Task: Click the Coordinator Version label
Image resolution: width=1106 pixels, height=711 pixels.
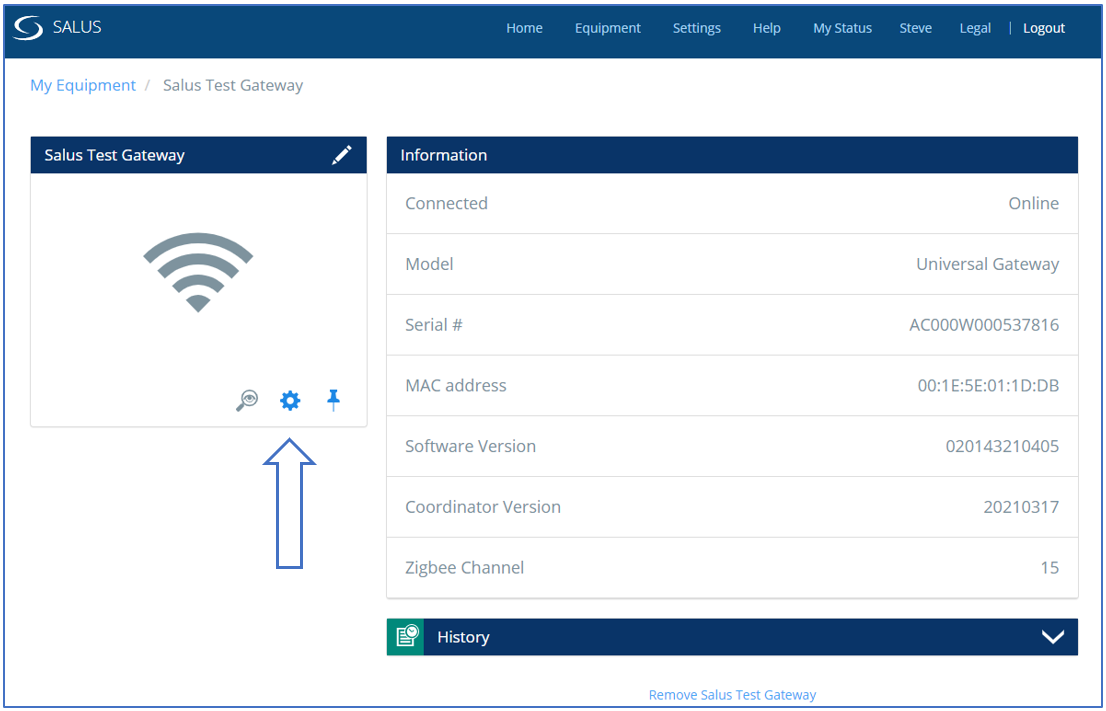Action: (482, 506)
